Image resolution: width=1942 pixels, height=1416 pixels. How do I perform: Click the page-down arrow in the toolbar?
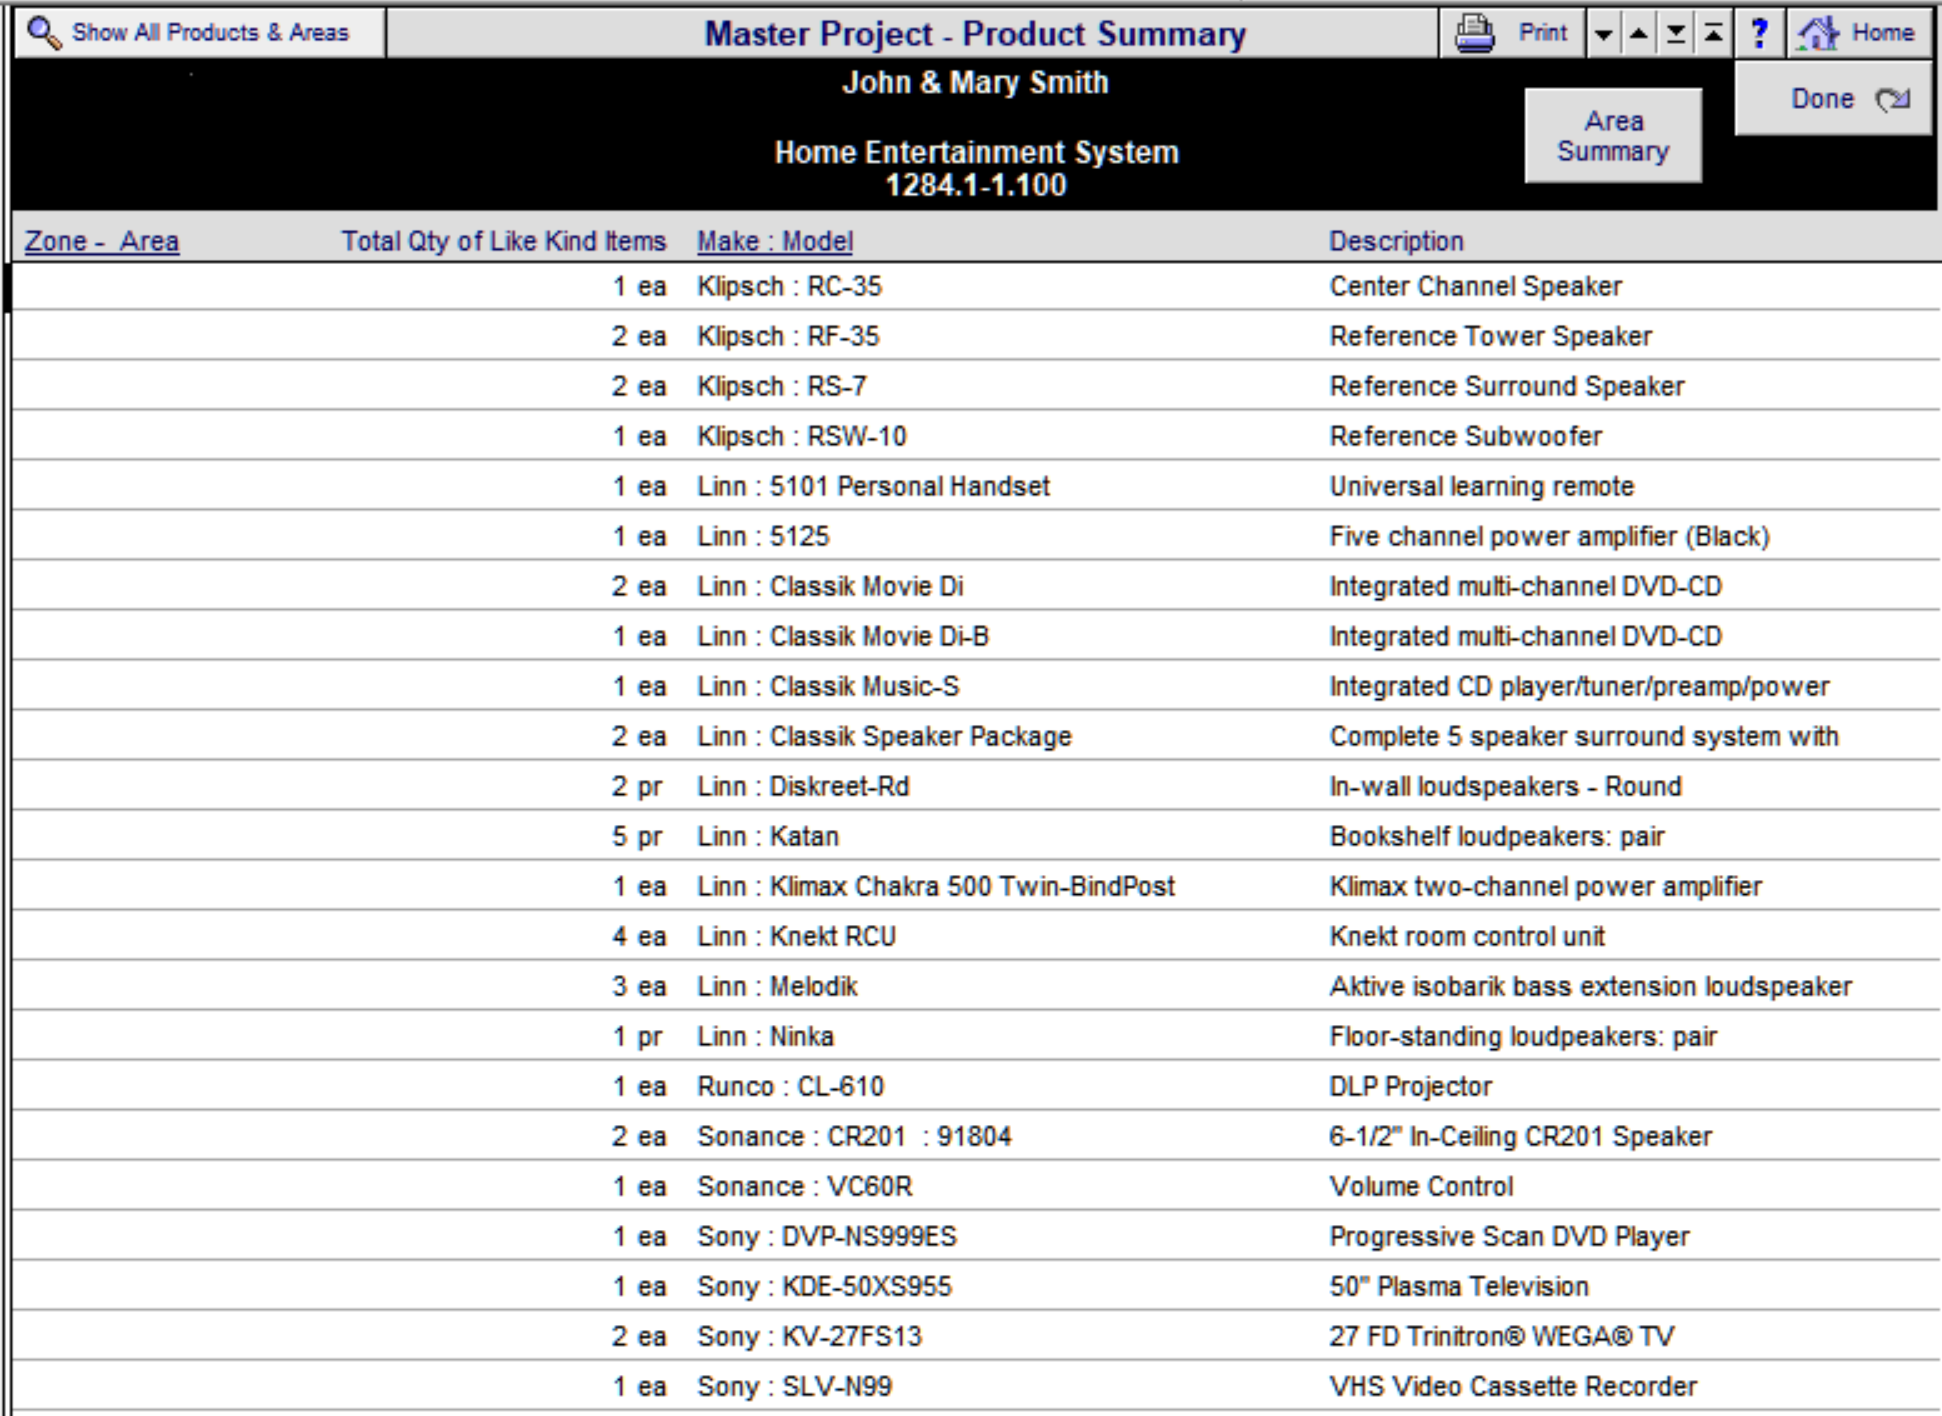click(x=1603, y=34)
